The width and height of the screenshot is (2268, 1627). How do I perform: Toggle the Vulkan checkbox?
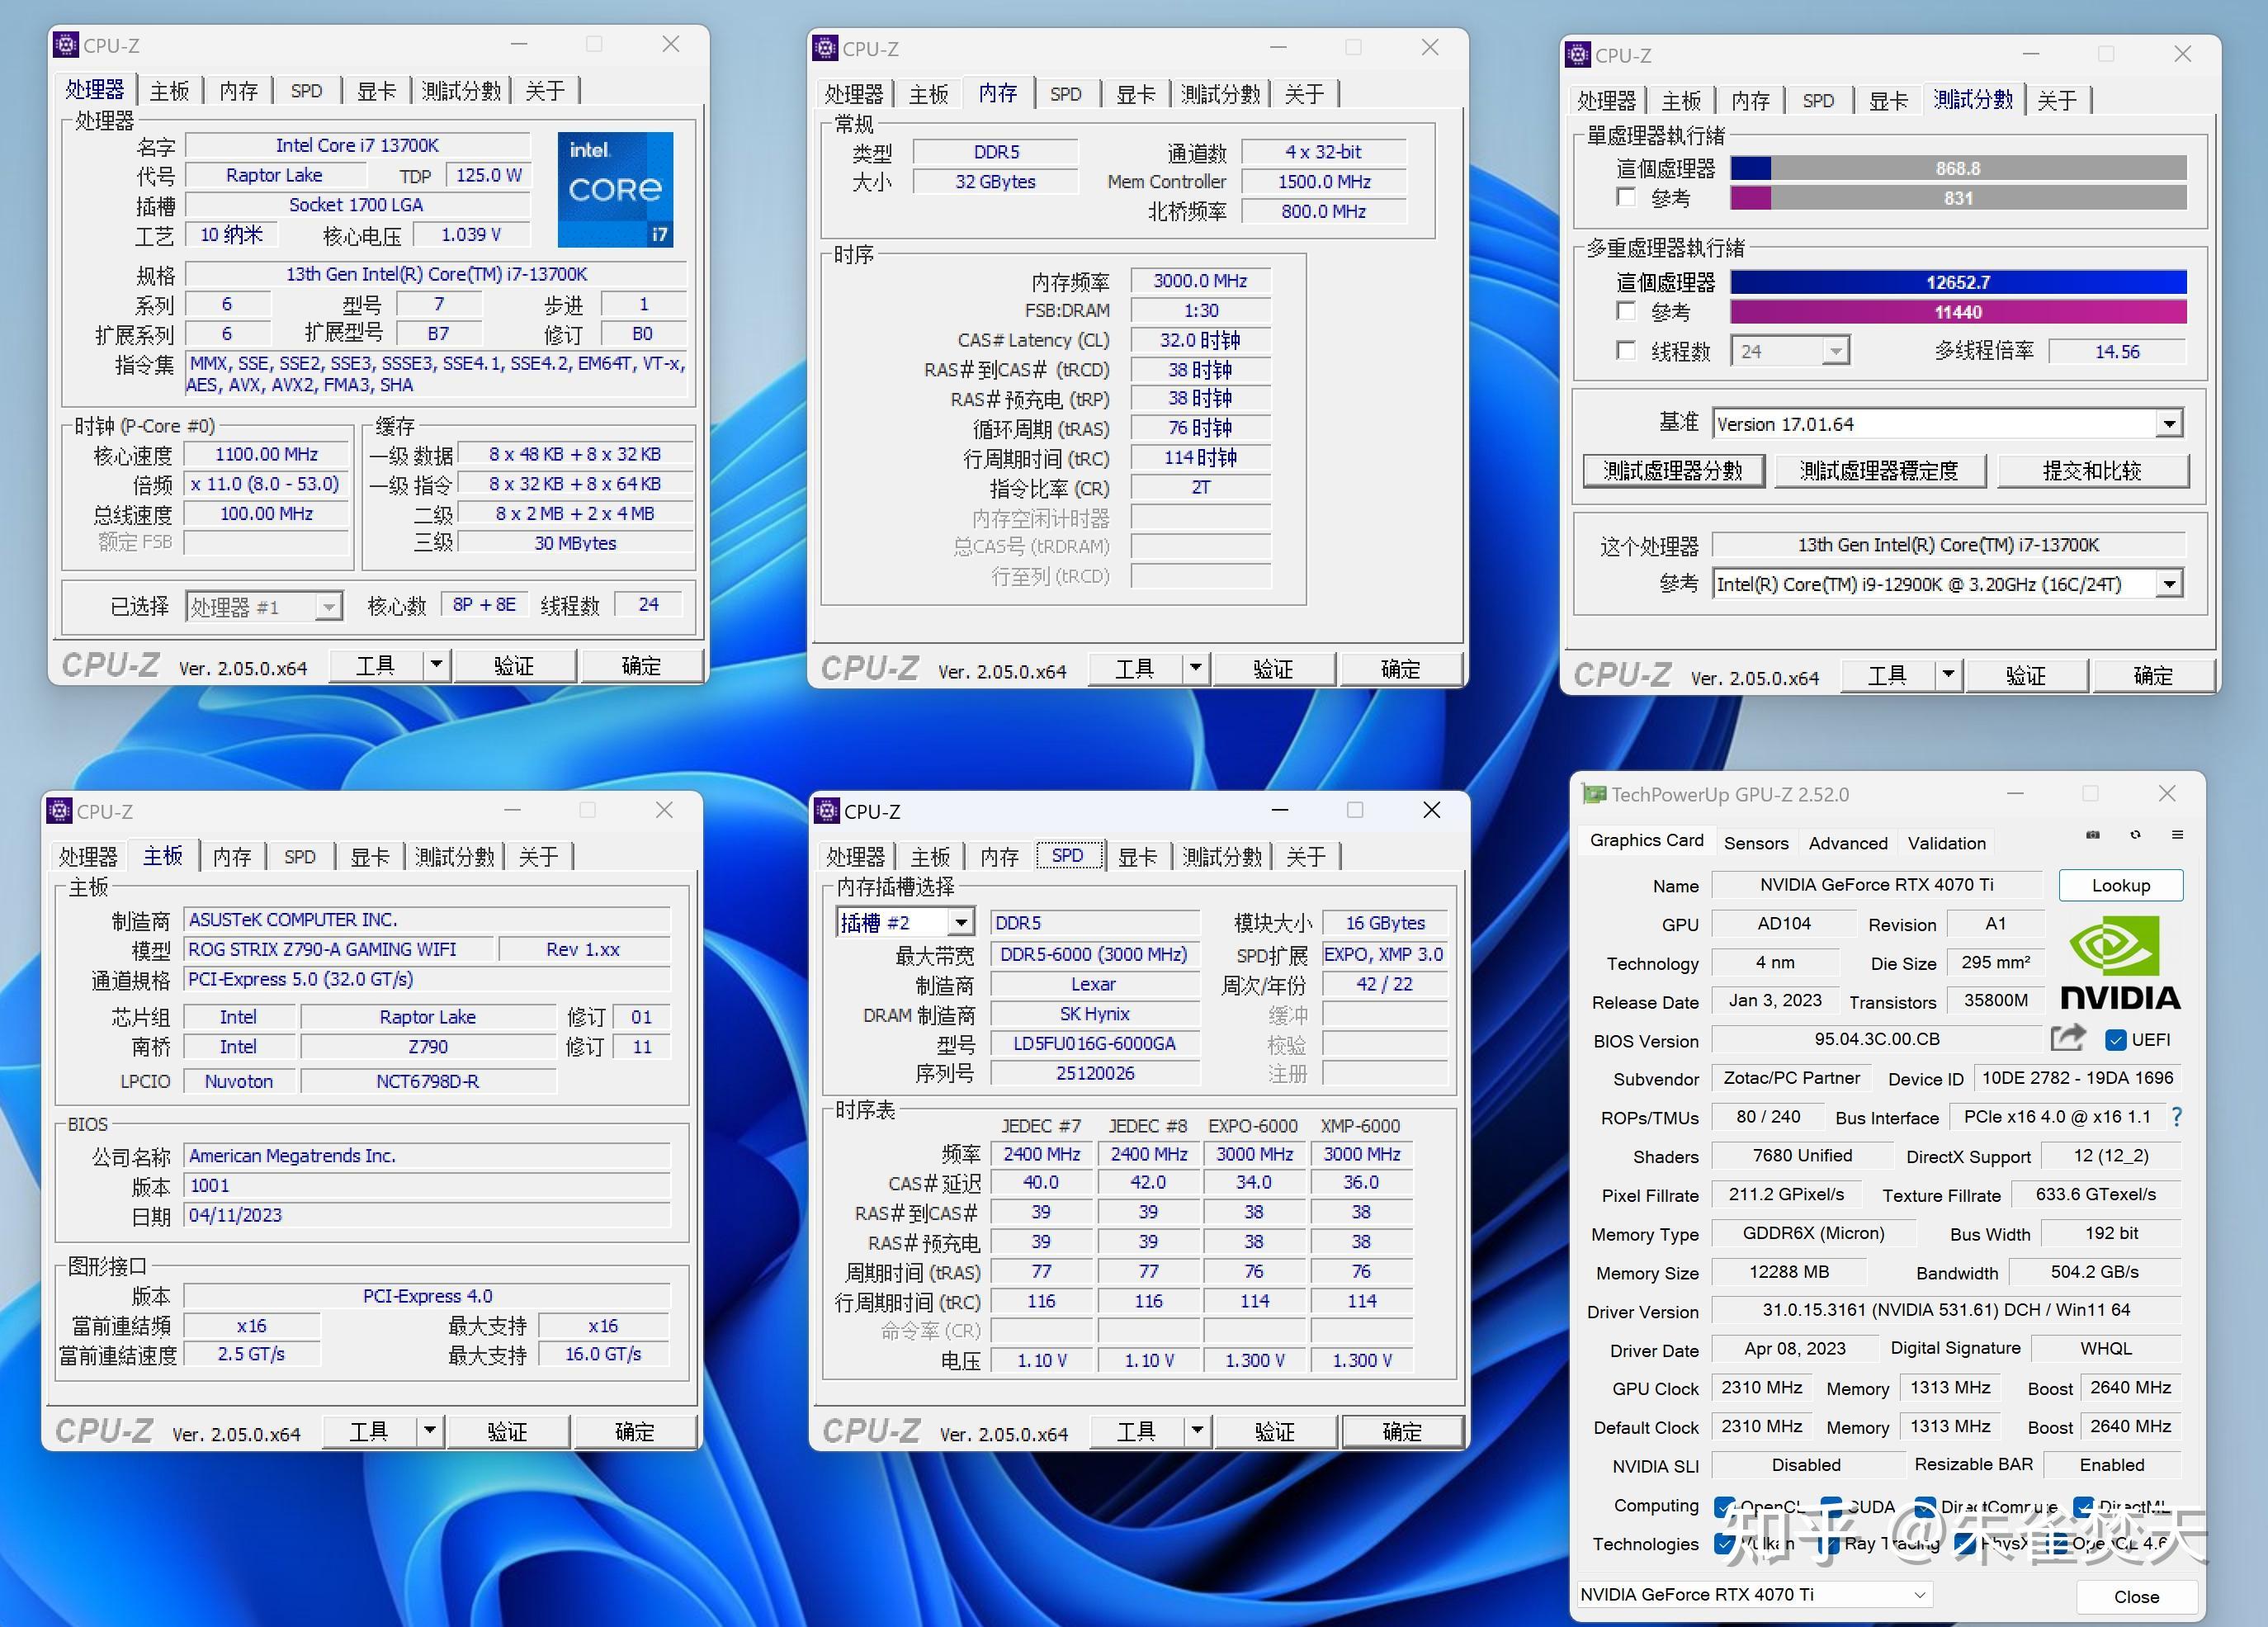[1724, 1544]
